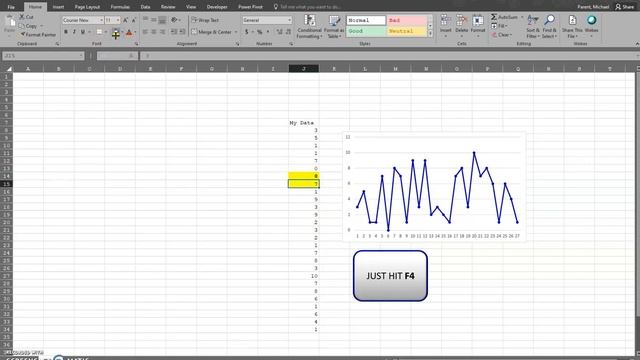Viewport: 640px width, 360px height.
Task: Decrease font size with smaller A
Action: tap(133, 20)
